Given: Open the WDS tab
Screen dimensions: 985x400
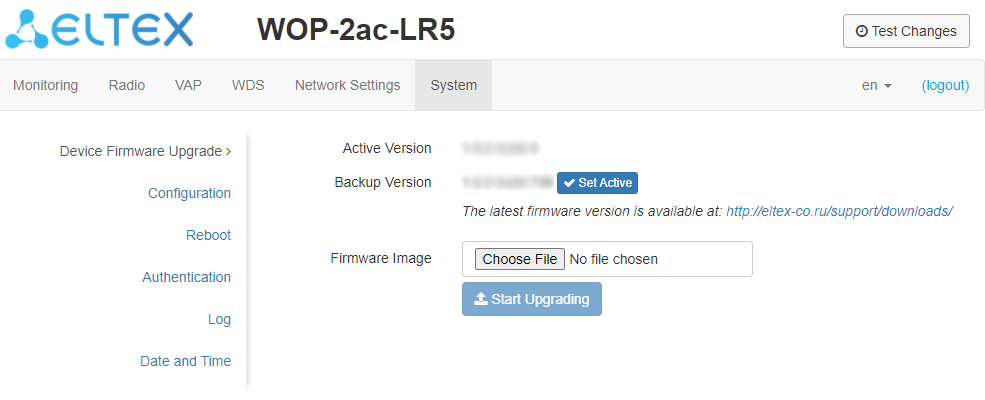Looking at the screenshot, I should [248, 85].
